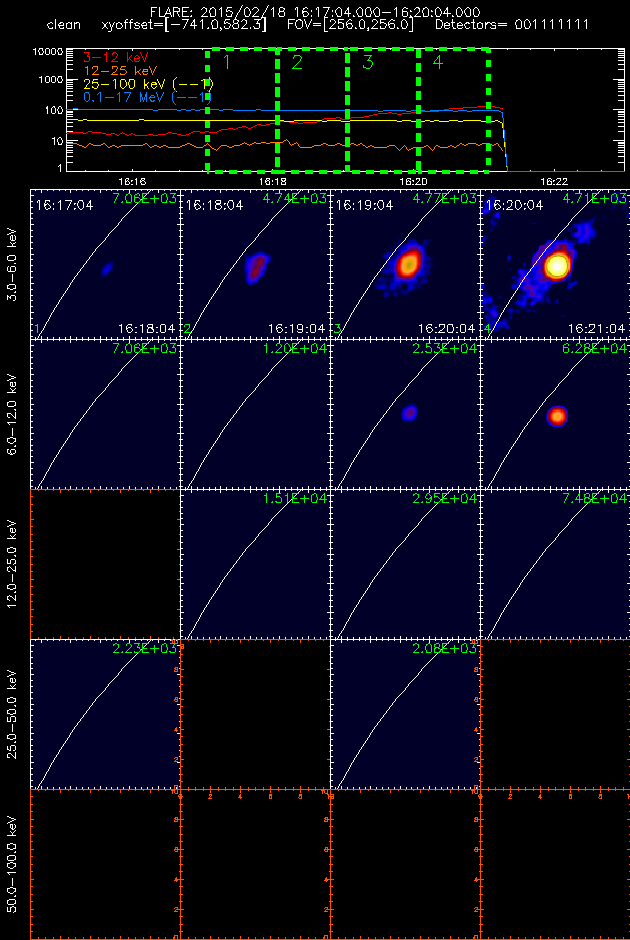Click the 10000 y-axis label
Viewport: 630px width, 940px height.
pyautogui.click(x=49, y=52)
